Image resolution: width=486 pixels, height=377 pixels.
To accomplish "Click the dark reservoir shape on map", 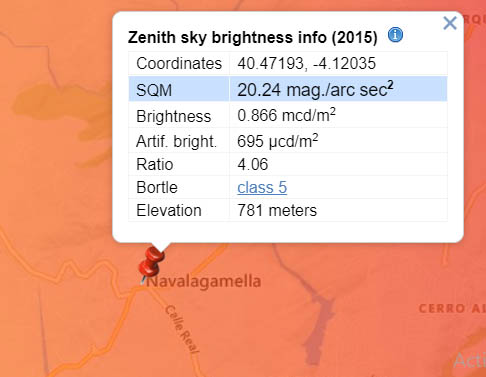I will (317, 328).
